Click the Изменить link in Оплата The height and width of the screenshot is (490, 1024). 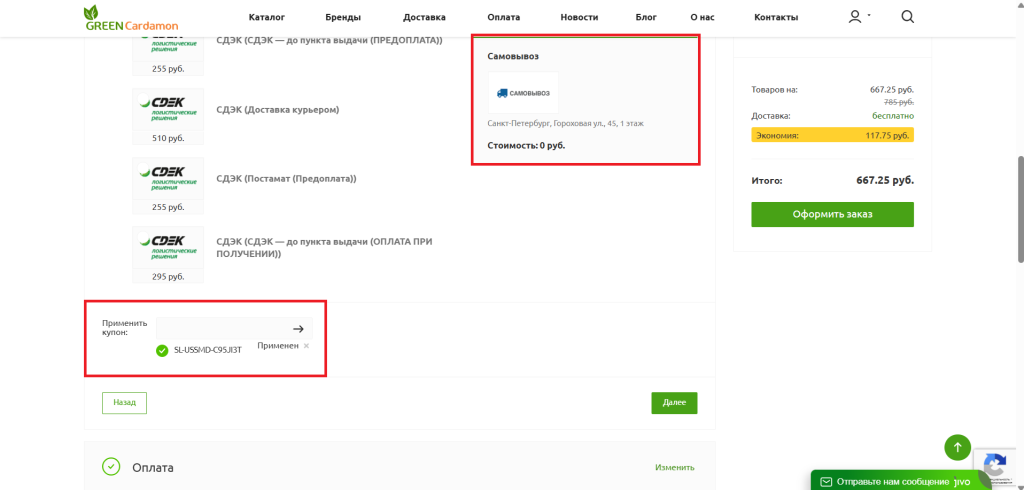point(675,467)
